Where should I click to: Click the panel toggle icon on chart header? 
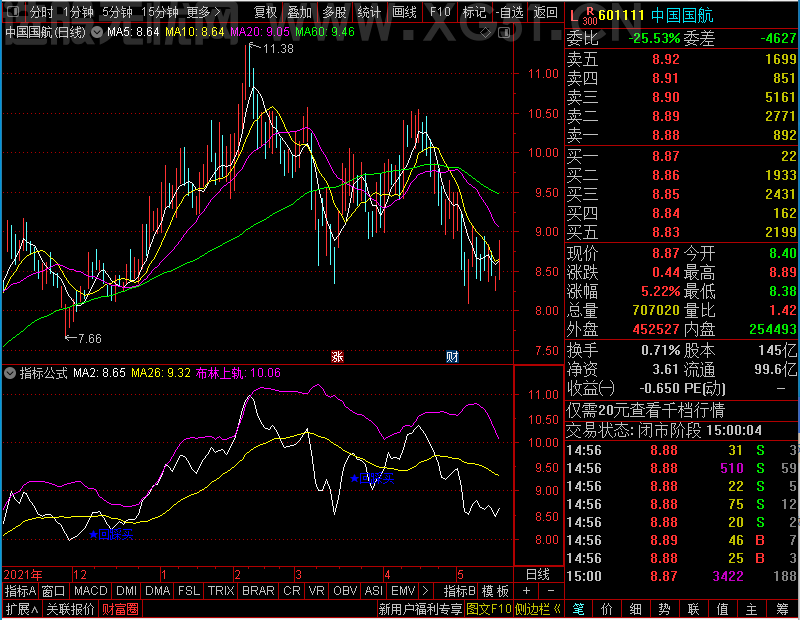[504, 33]
